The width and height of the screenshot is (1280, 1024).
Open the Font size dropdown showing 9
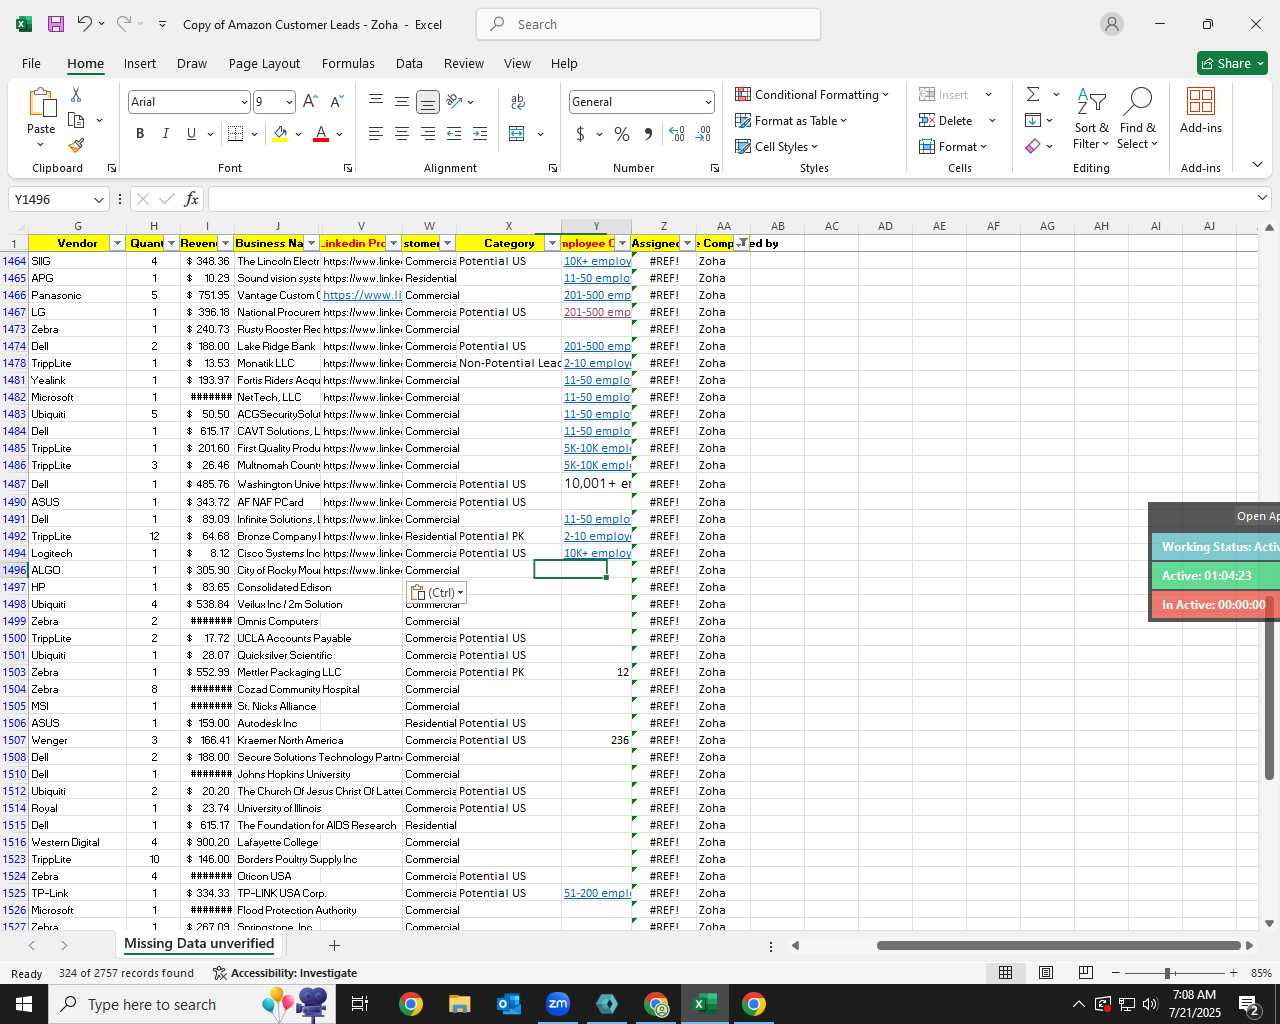point(289,102)
